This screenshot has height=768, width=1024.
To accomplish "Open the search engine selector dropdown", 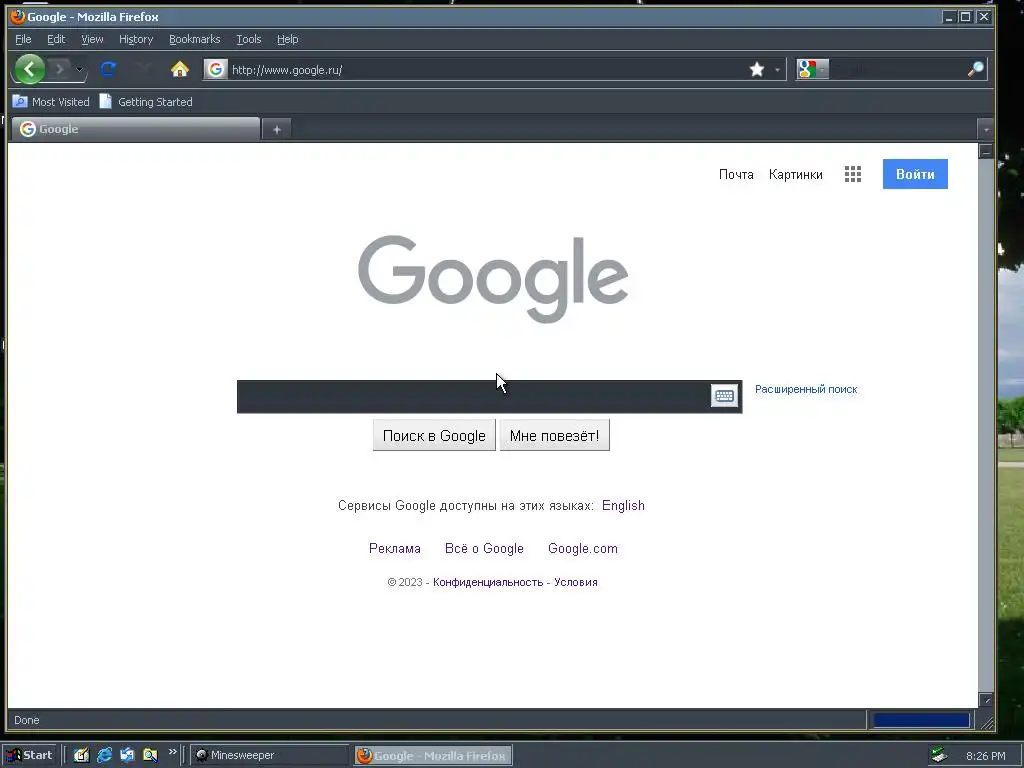I will coord(812,69).
